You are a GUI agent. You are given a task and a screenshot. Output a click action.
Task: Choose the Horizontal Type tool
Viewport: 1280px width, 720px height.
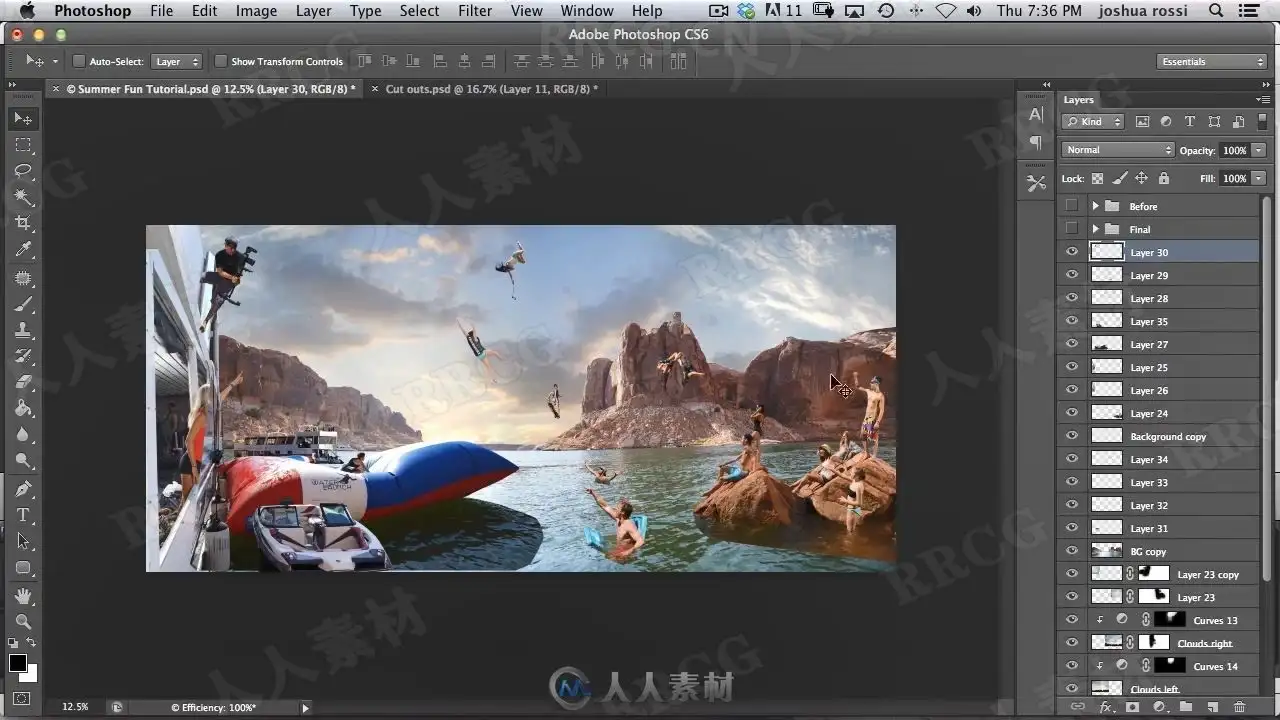(23, 515)
